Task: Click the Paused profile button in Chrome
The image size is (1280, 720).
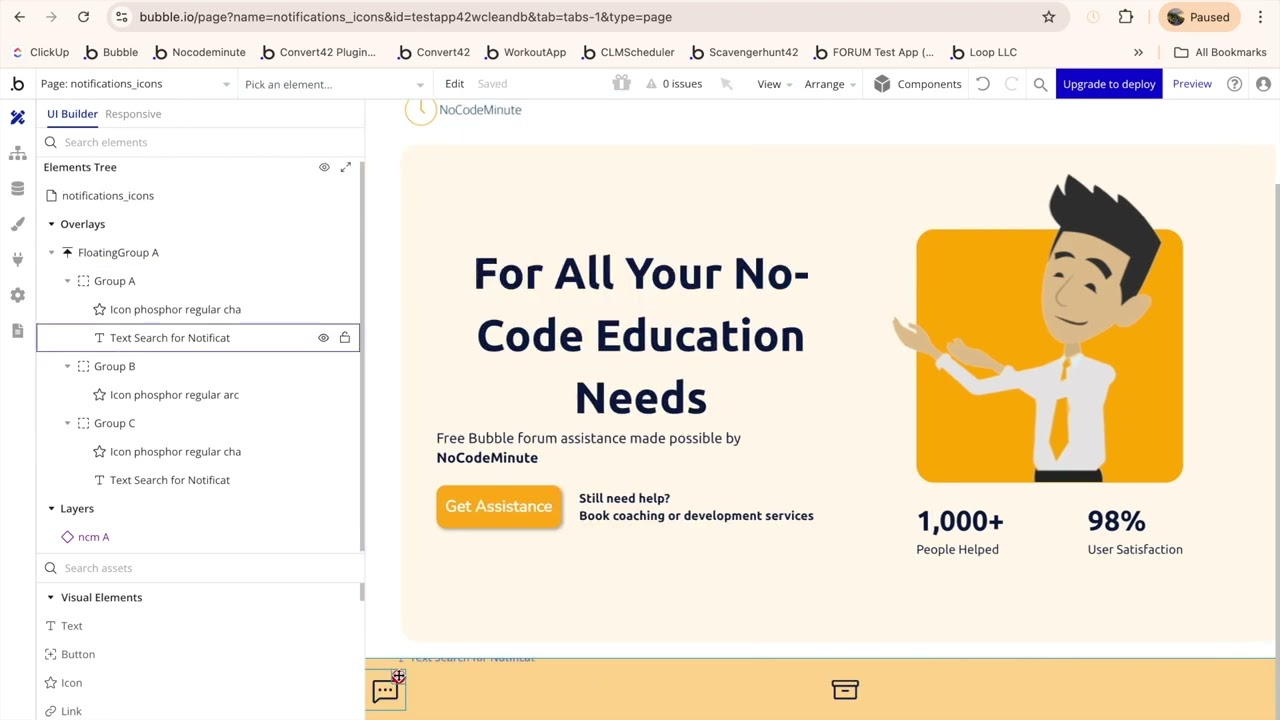Action: click(x=1199, y=17)
